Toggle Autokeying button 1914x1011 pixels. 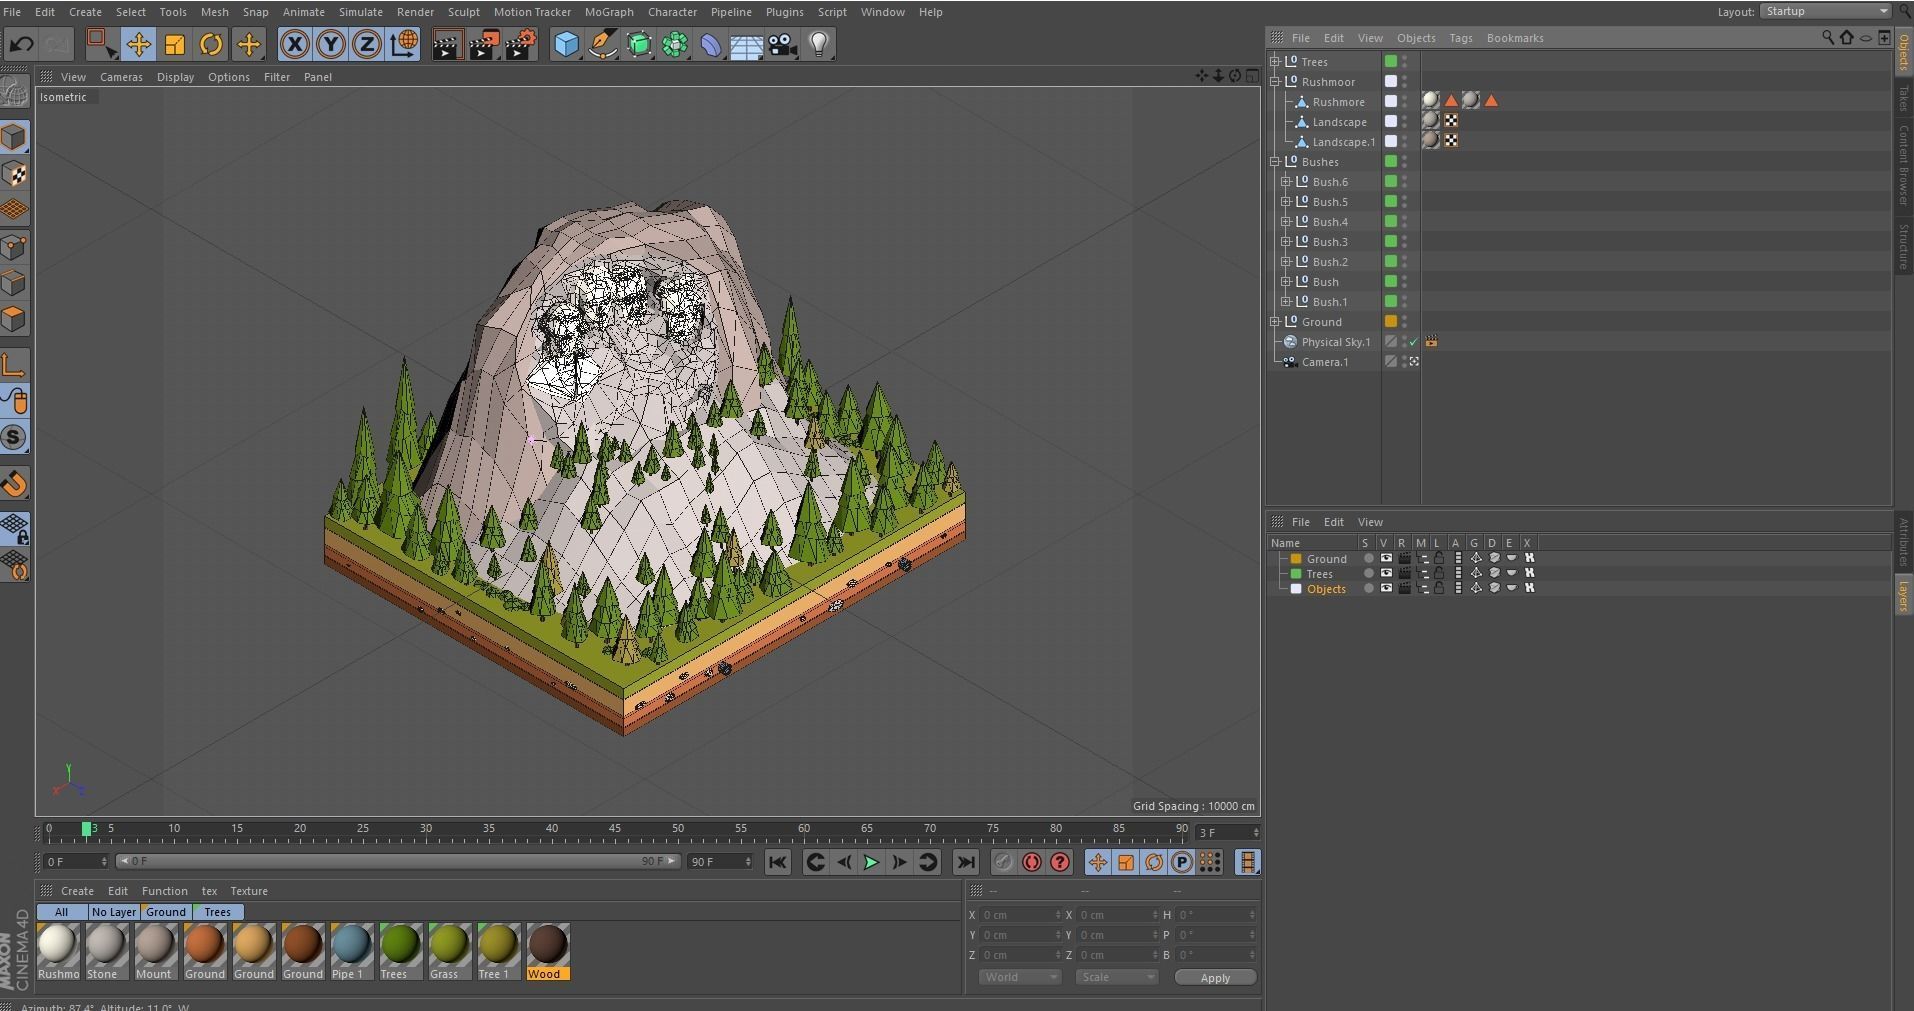tap(1031, 862)
